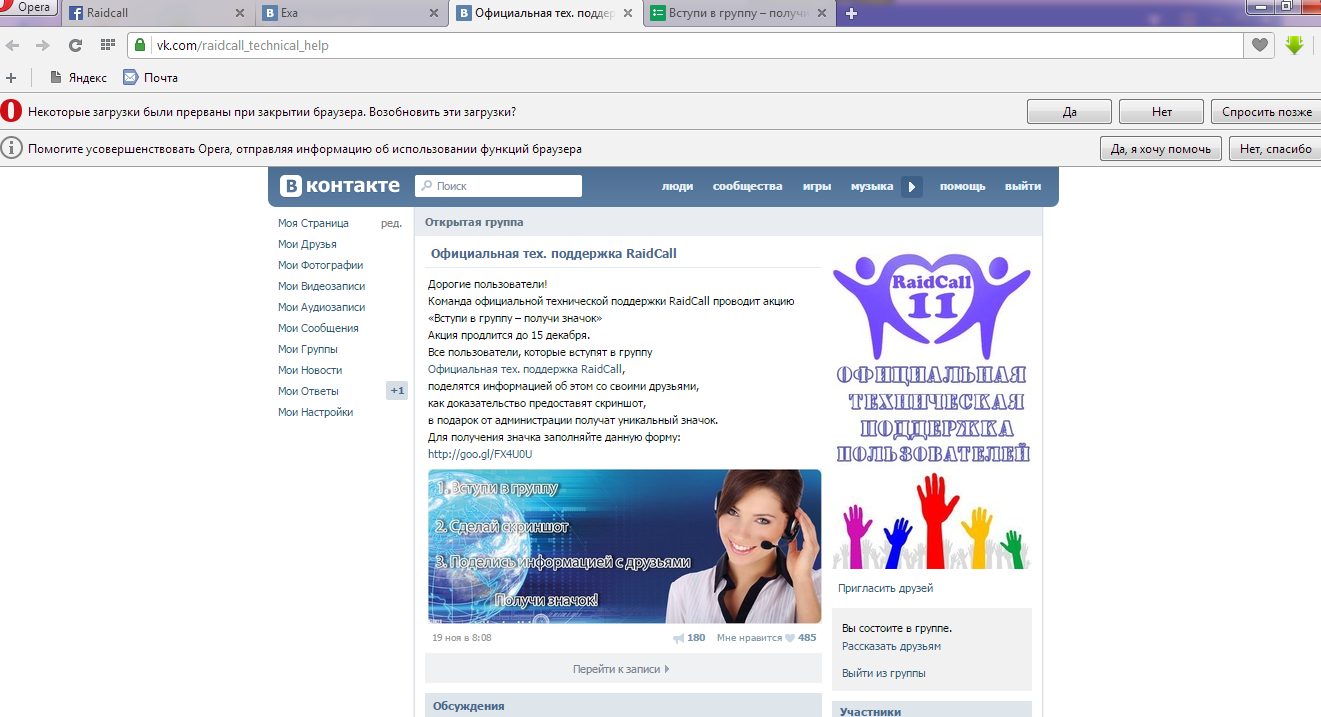Click the share megaphone icon showing 180
Screen dimensions: 1321x717
pyautogui.click(x=679, y=638)
